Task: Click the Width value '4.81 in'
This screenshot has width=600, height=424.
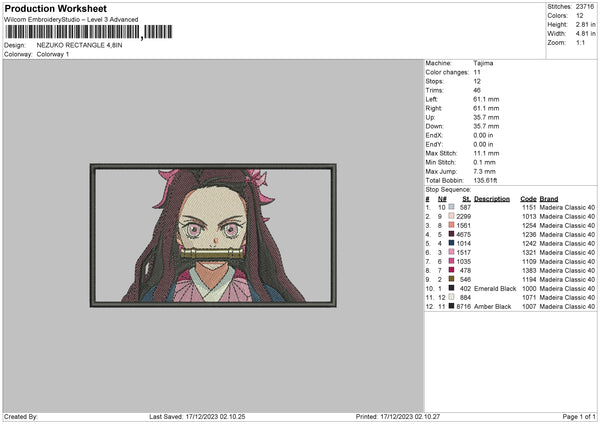Action: tap(585, 34)
